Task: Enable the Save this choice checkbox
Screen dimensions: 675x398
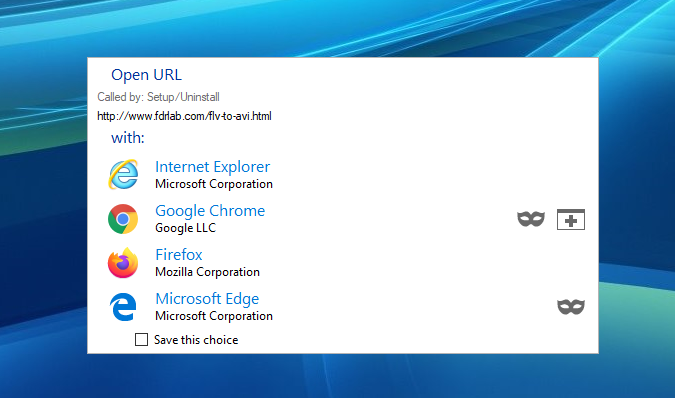Action: tap(141, 339)
